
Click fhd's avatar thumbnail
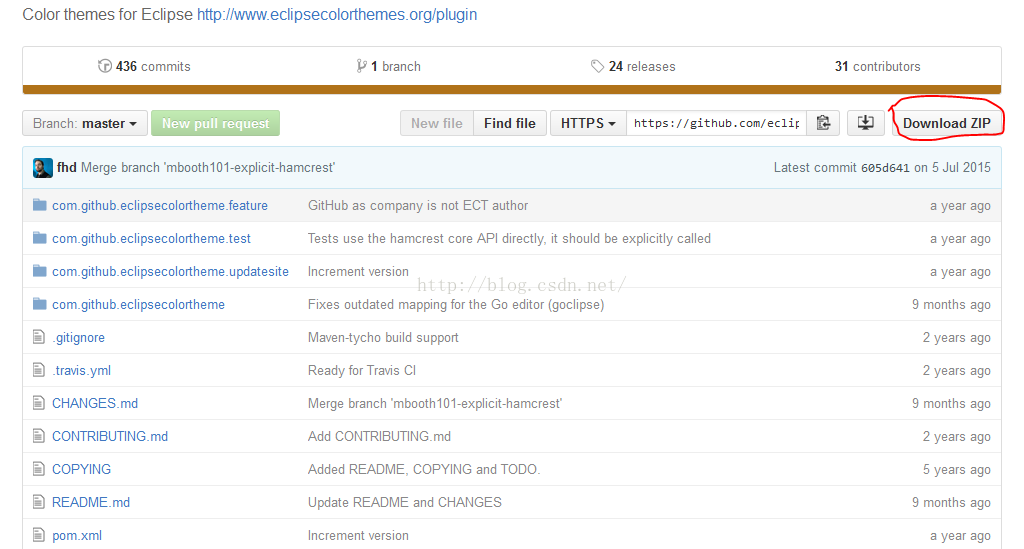[x=42, y=168]
